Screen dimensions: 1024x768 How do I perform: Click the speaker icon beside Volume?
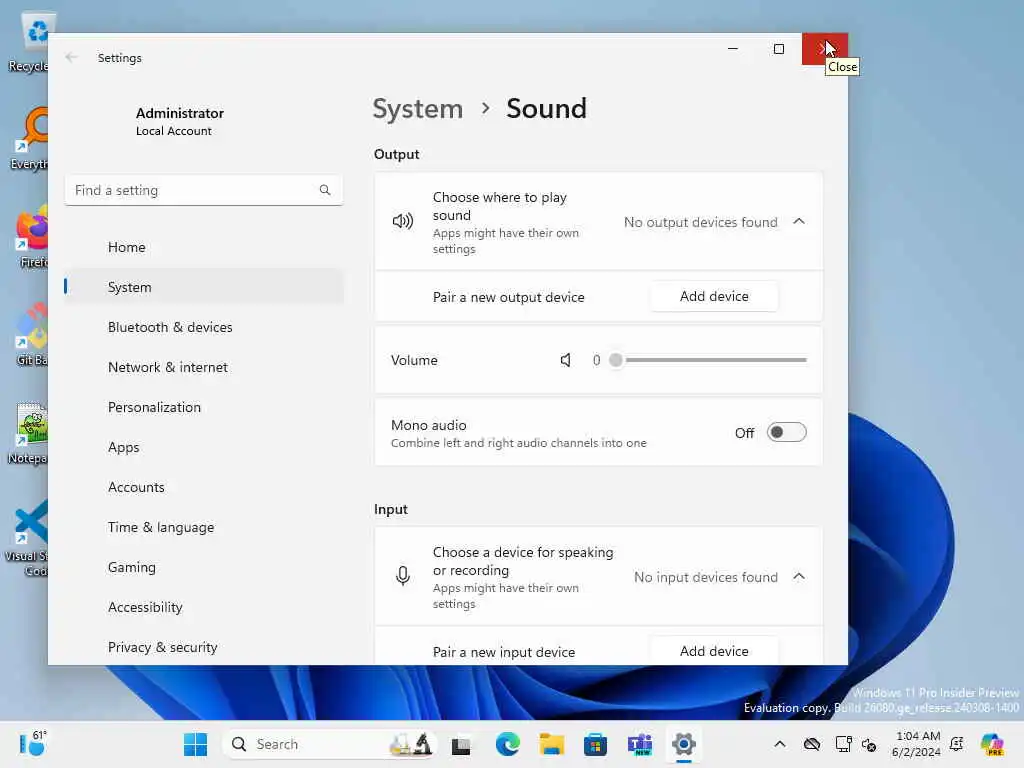pos(566,360)
